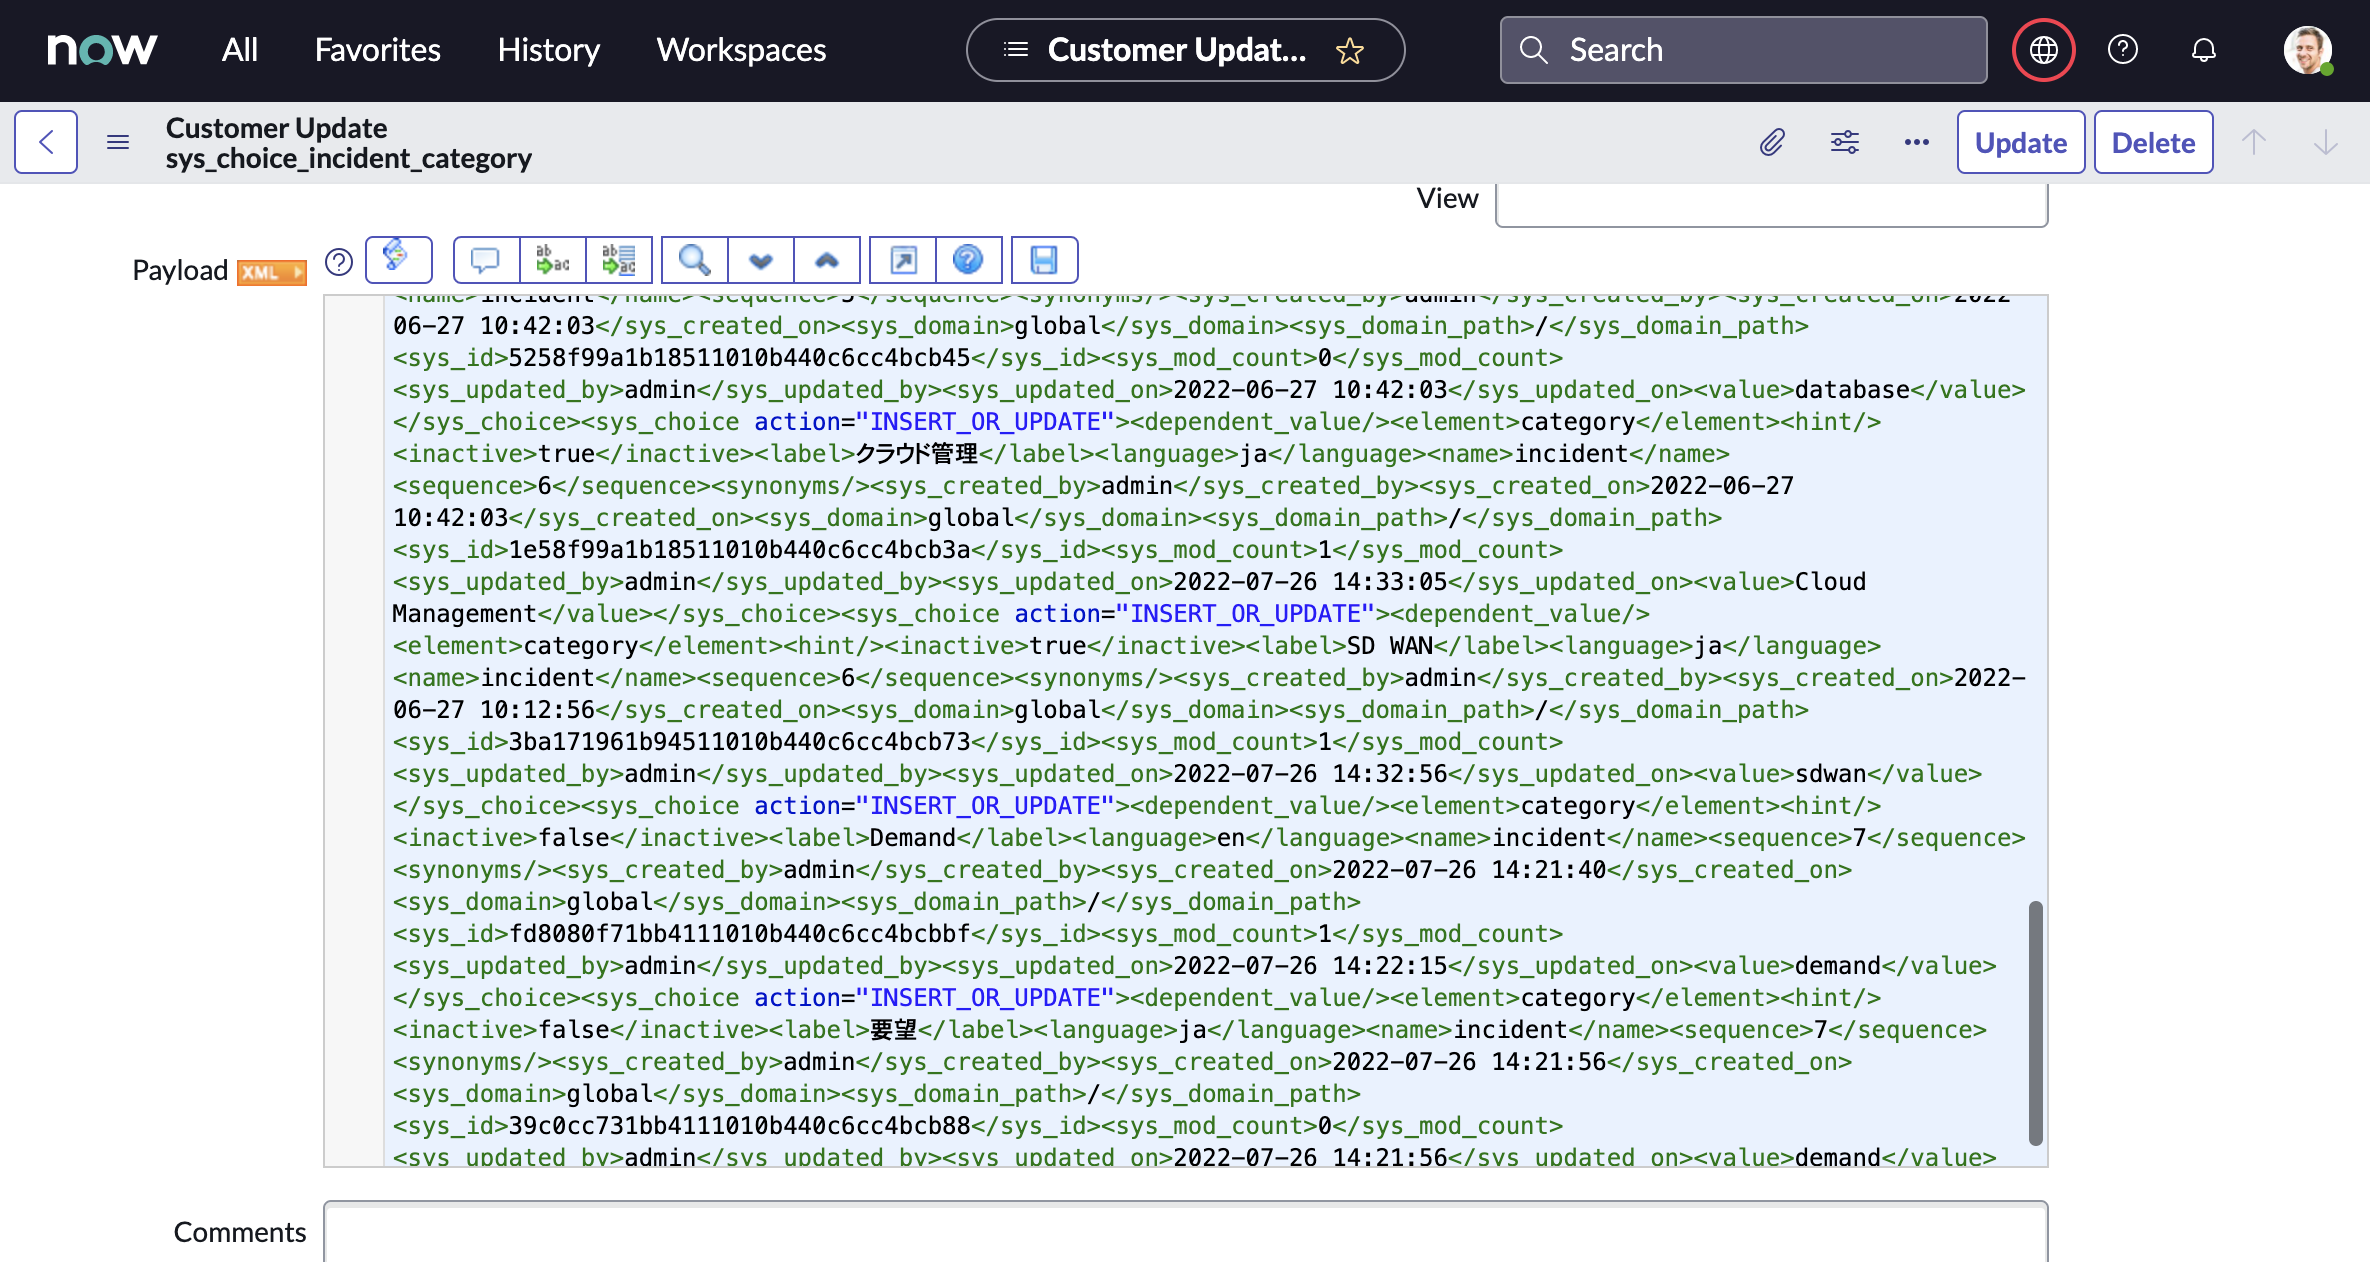Find next with the down chevron
Viewport: 2370px width, 1262px height.
(x=761, y=260)
